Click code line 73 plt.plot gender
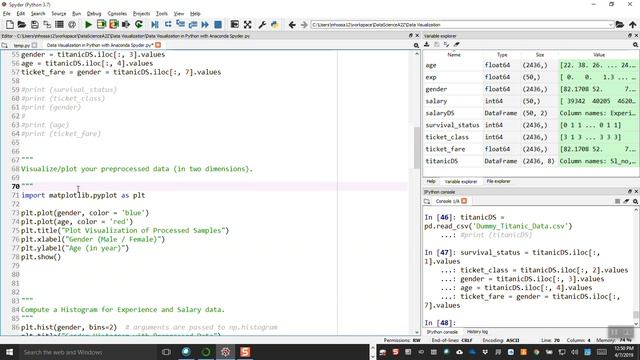Viewport: 640px width, 360px height. pos(85,213)
